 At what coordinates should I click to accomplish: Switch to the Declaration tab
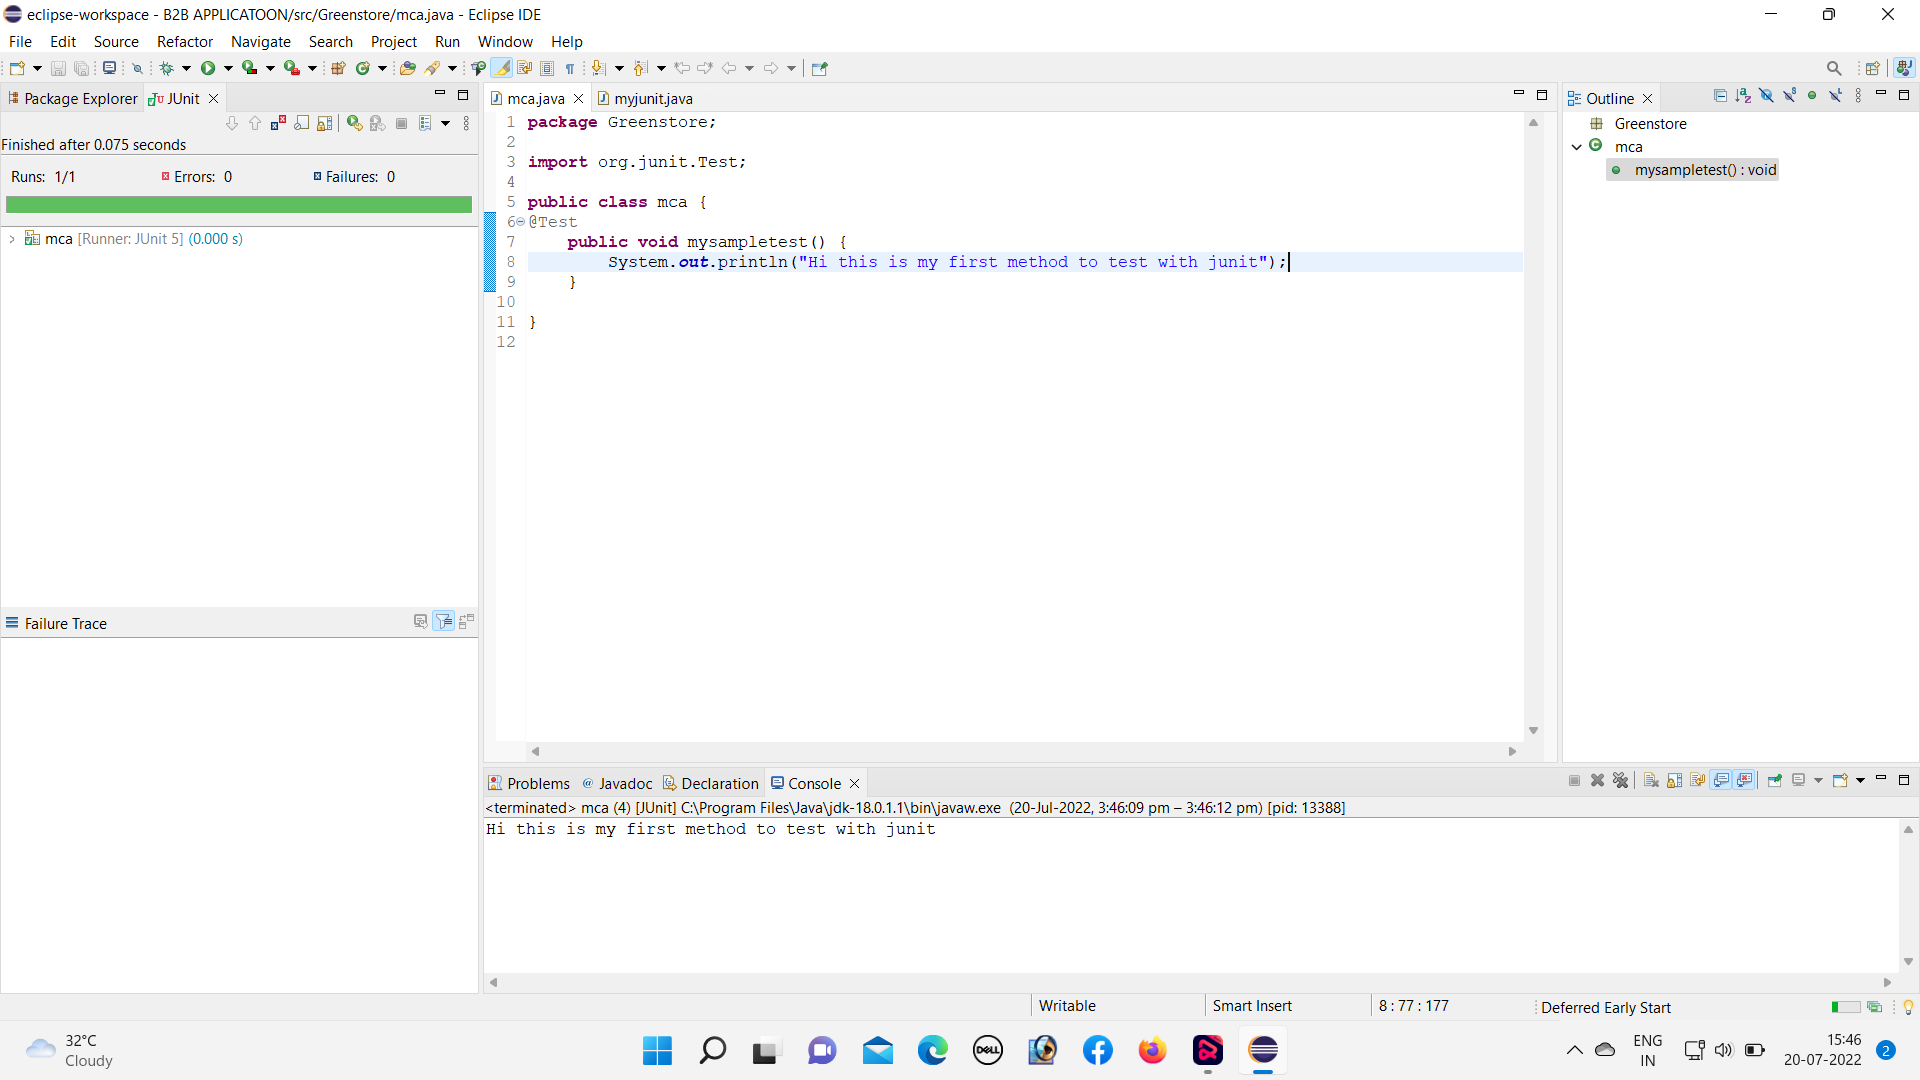pos(711,783)
